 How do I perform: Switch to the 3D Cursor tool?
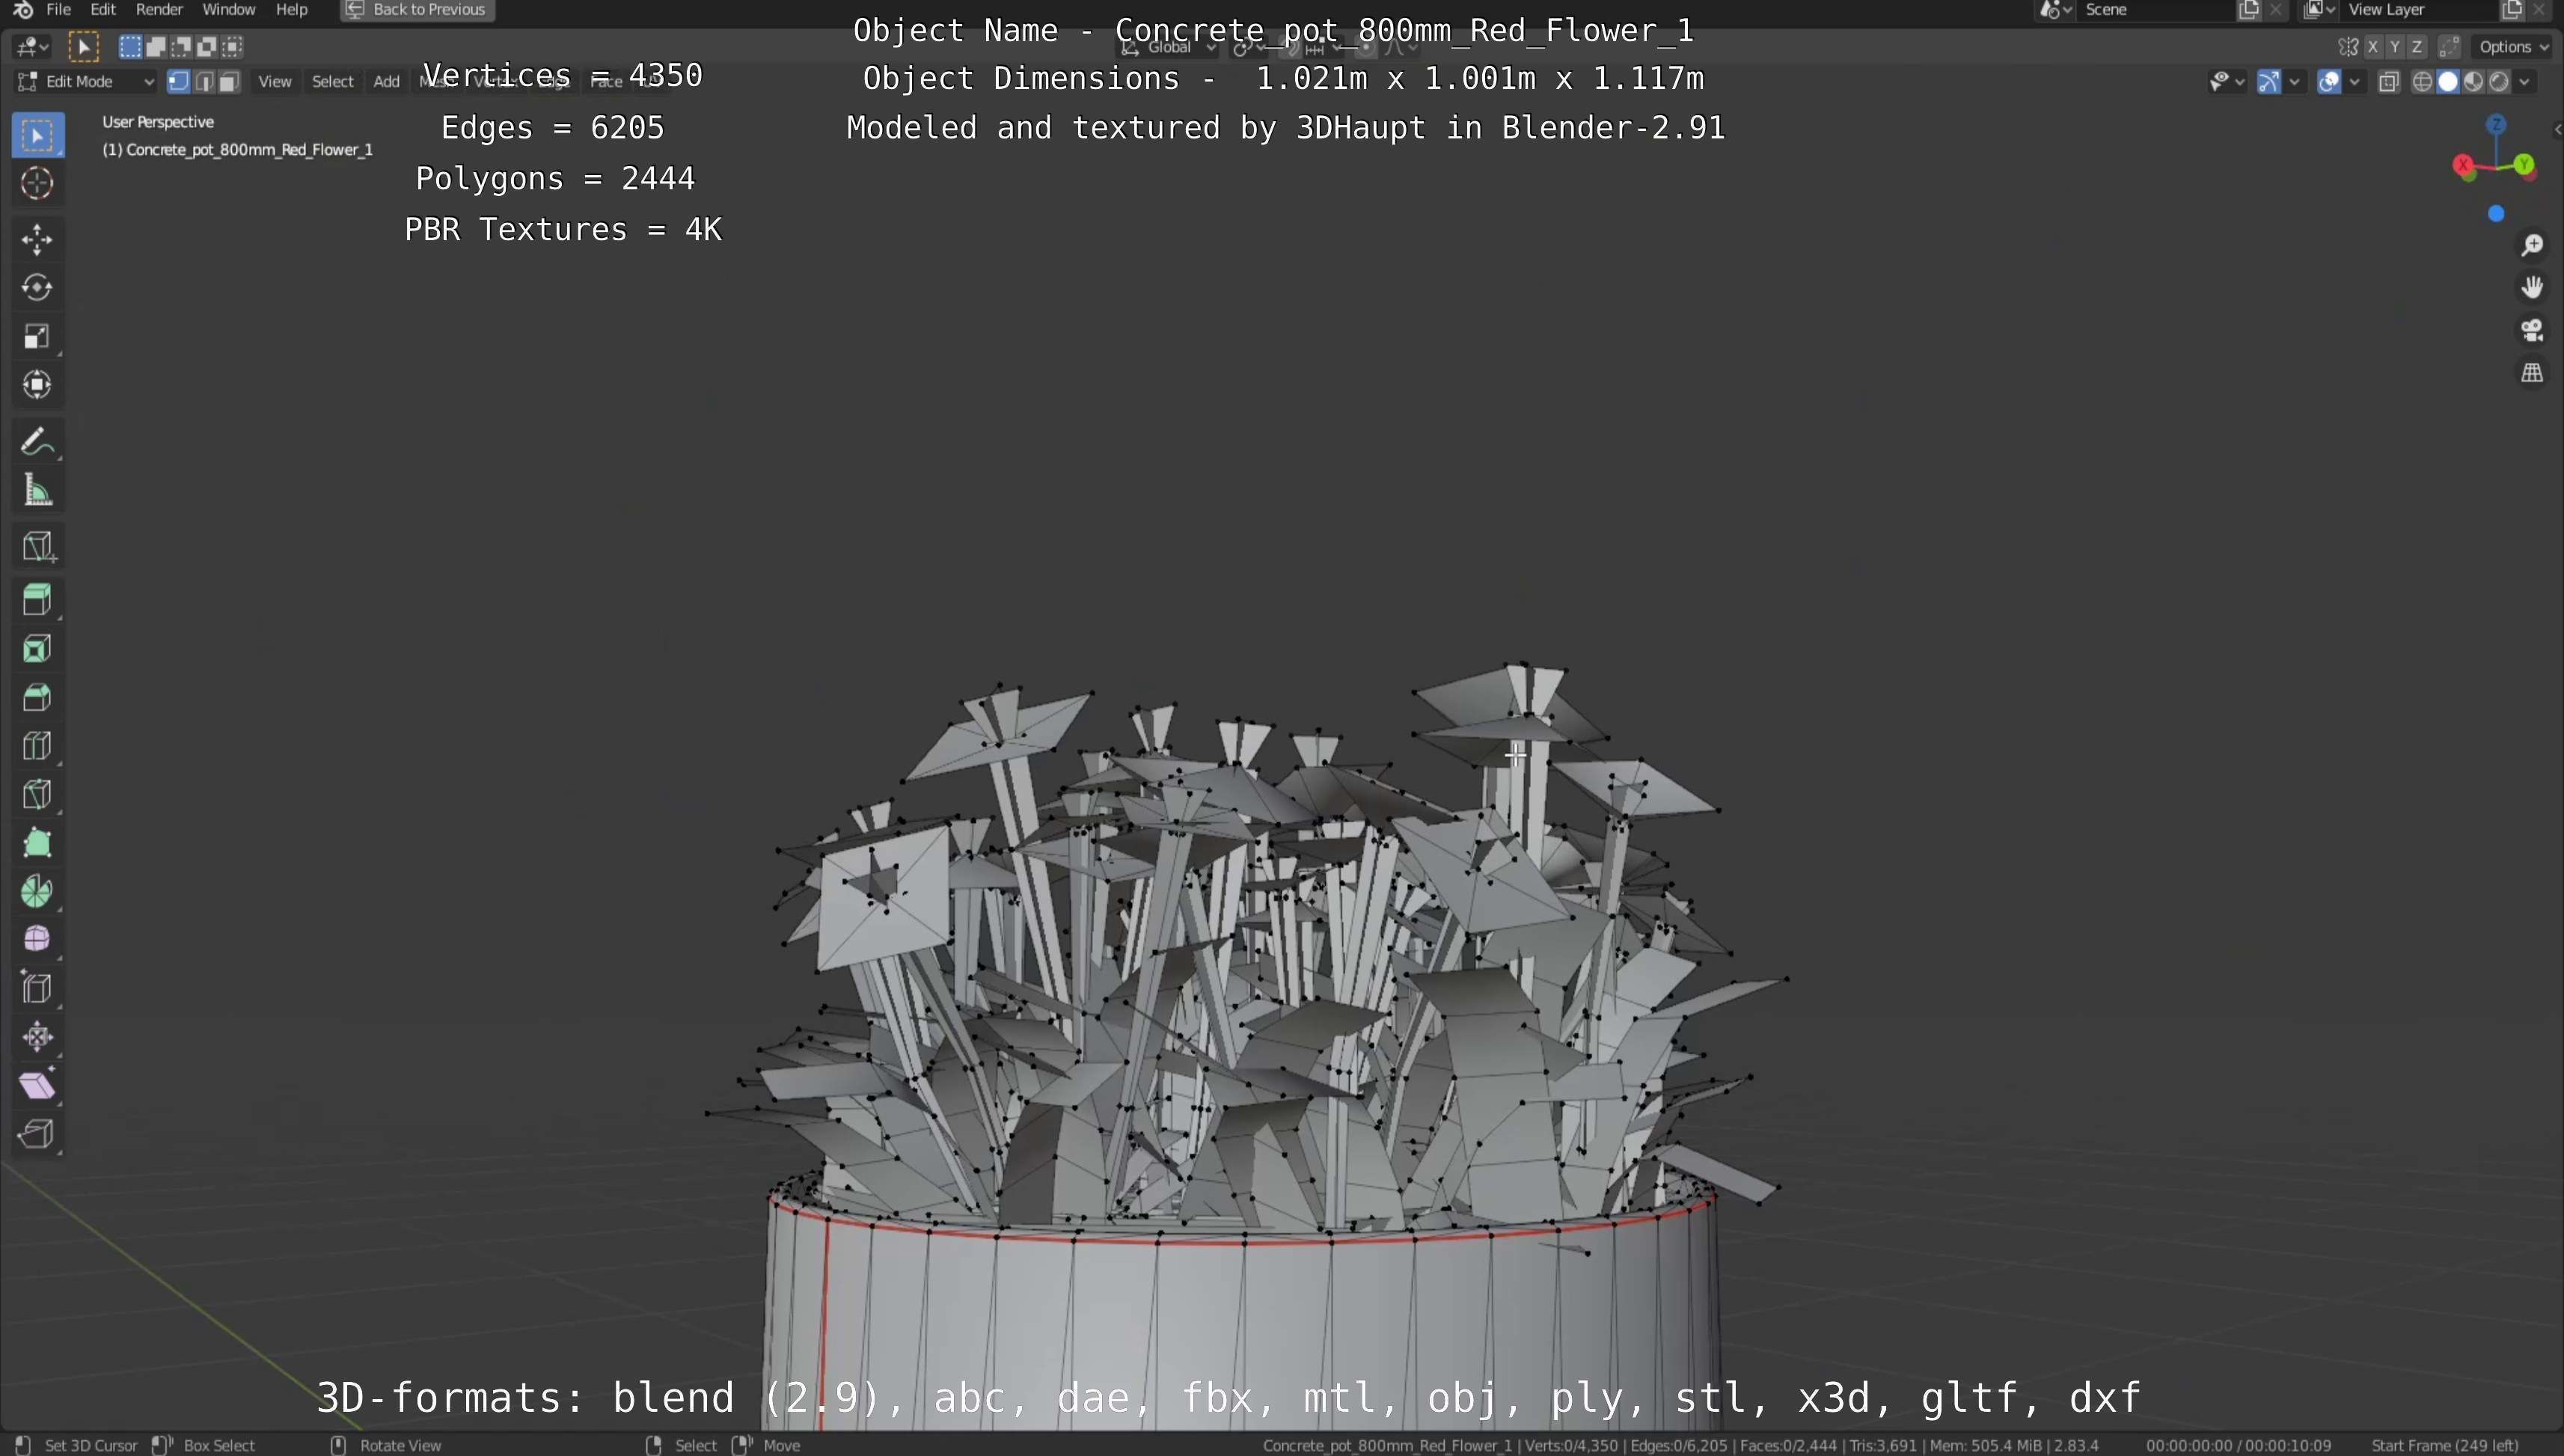(37, 184)
